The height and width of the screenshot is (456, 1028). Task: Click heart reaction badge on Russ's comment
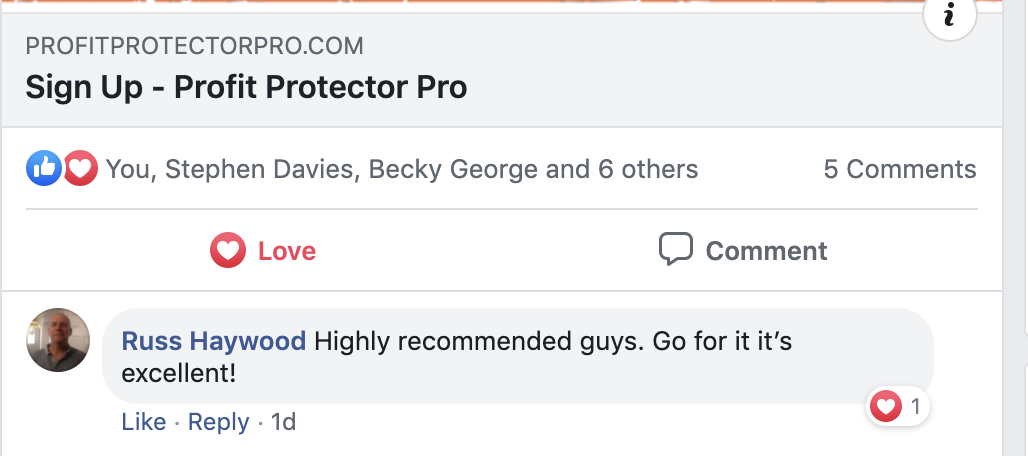click(885, 406)
